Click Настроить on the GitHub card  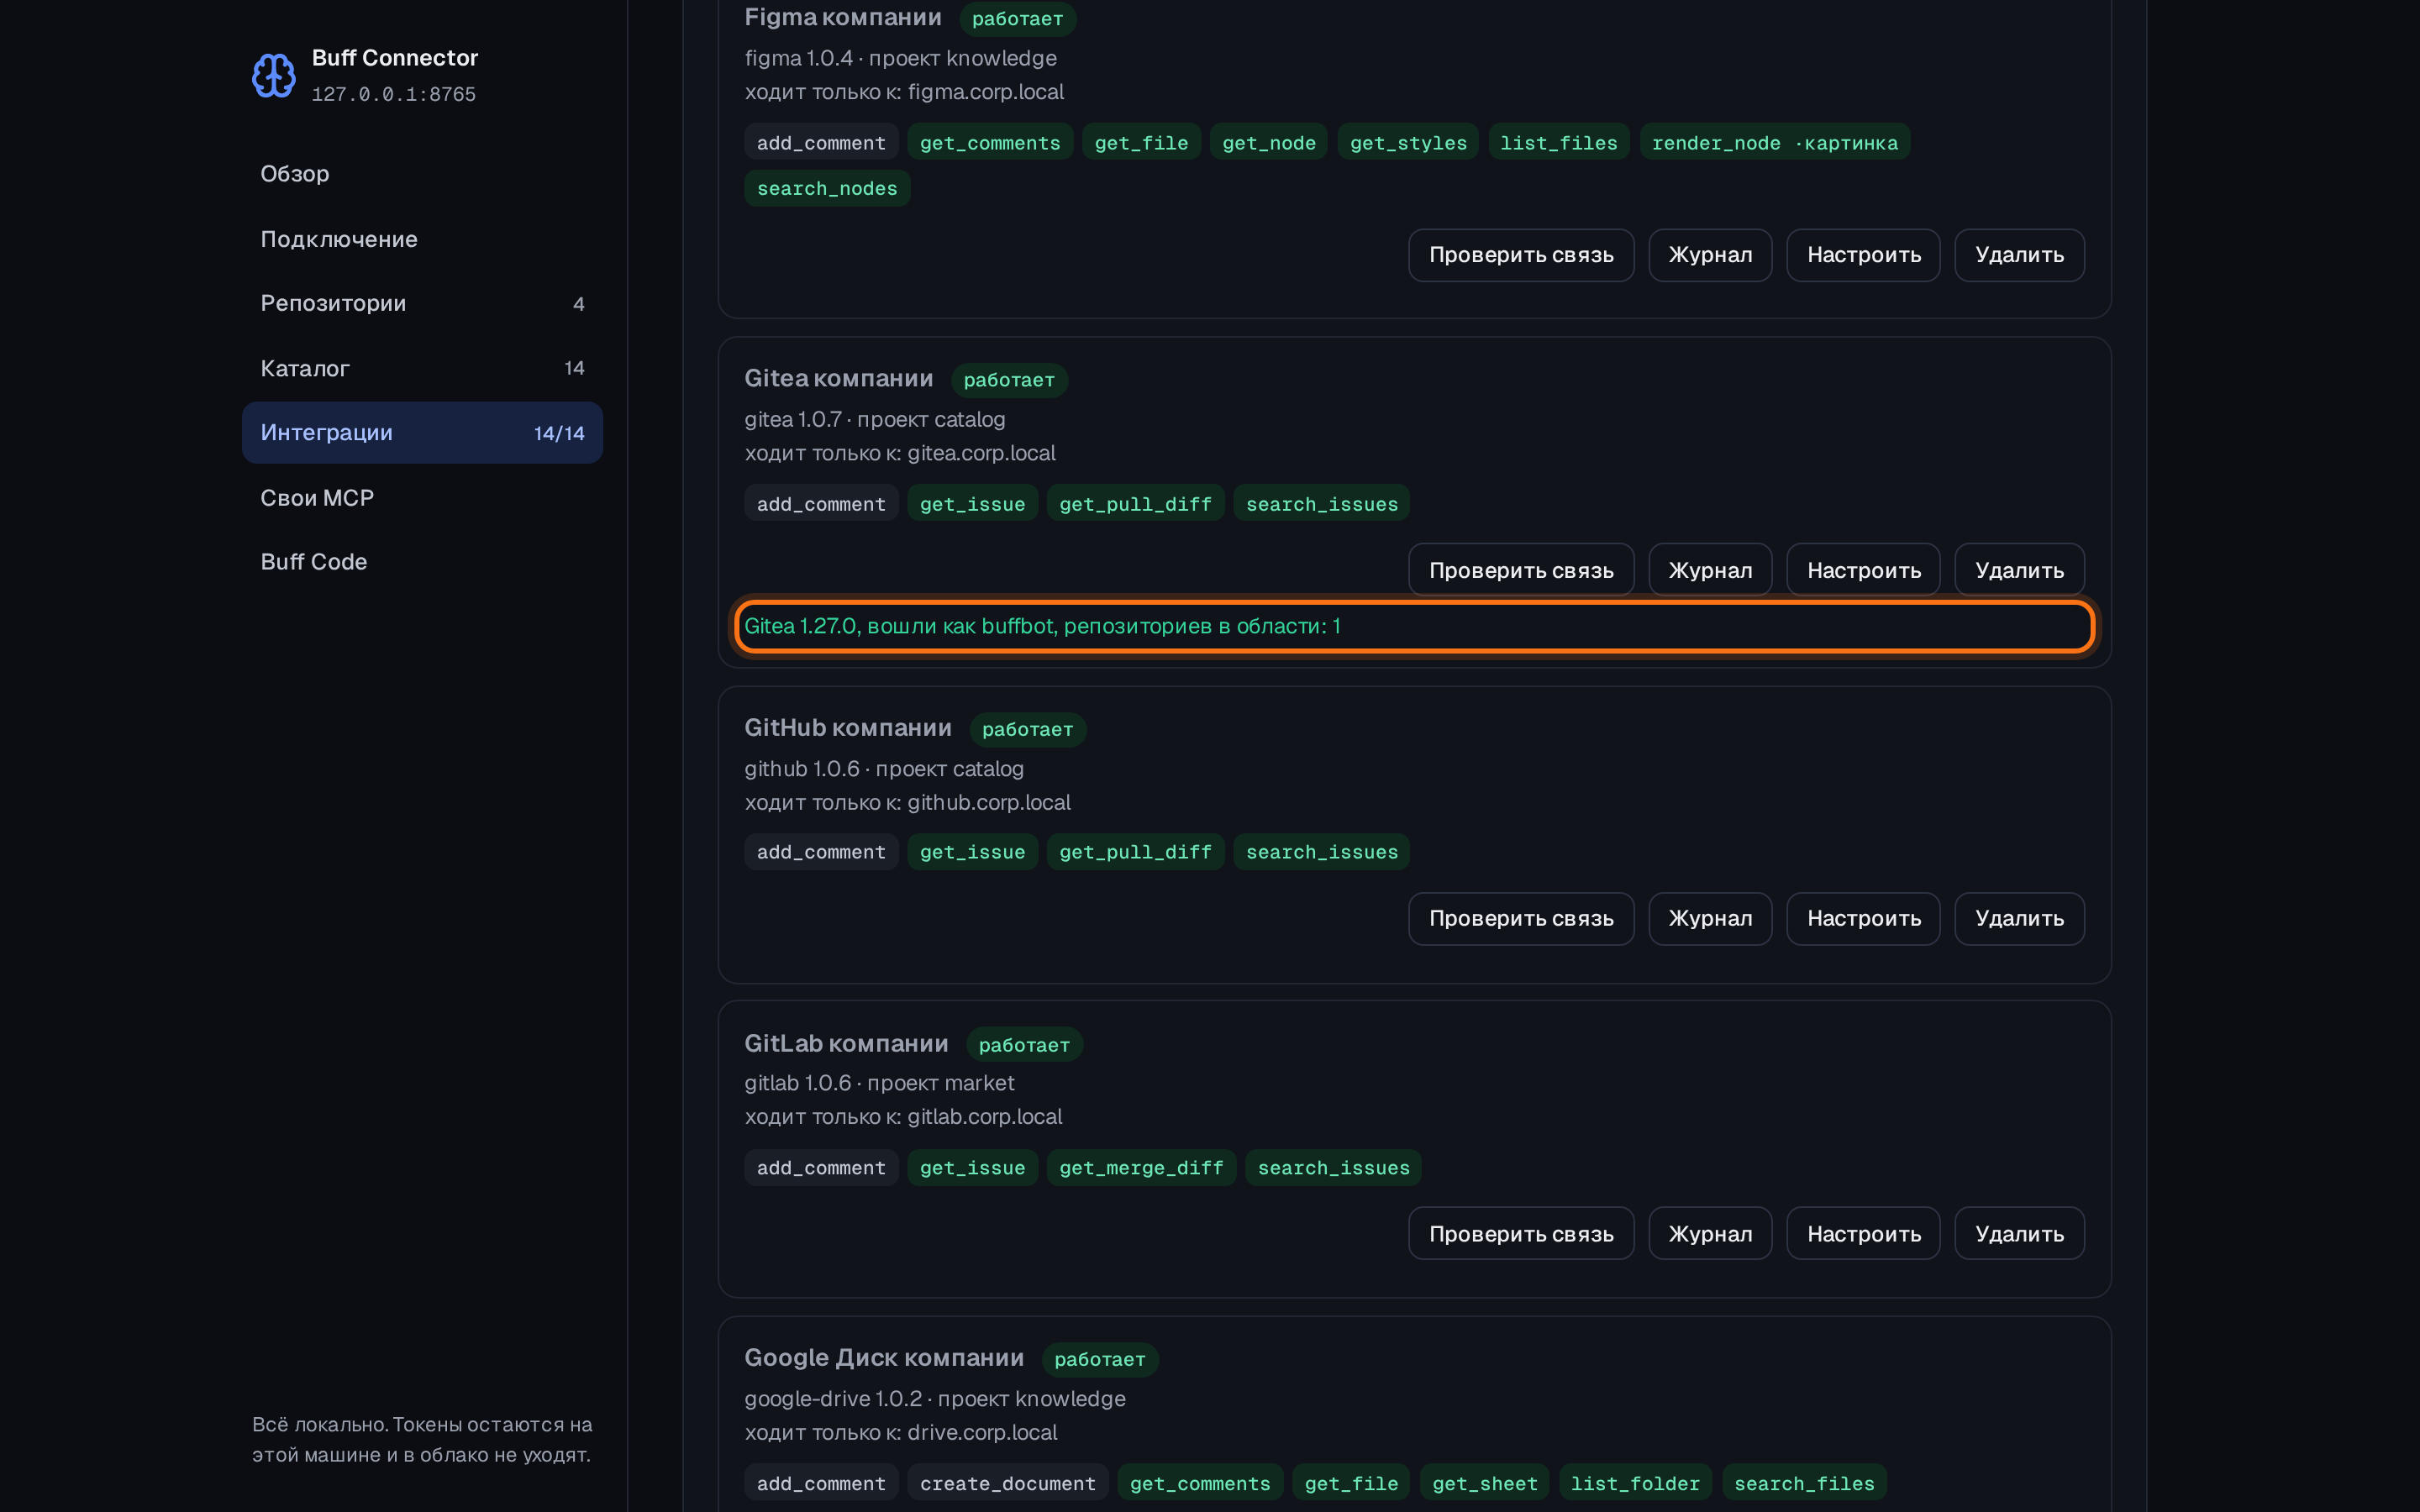pos(1863,918)
